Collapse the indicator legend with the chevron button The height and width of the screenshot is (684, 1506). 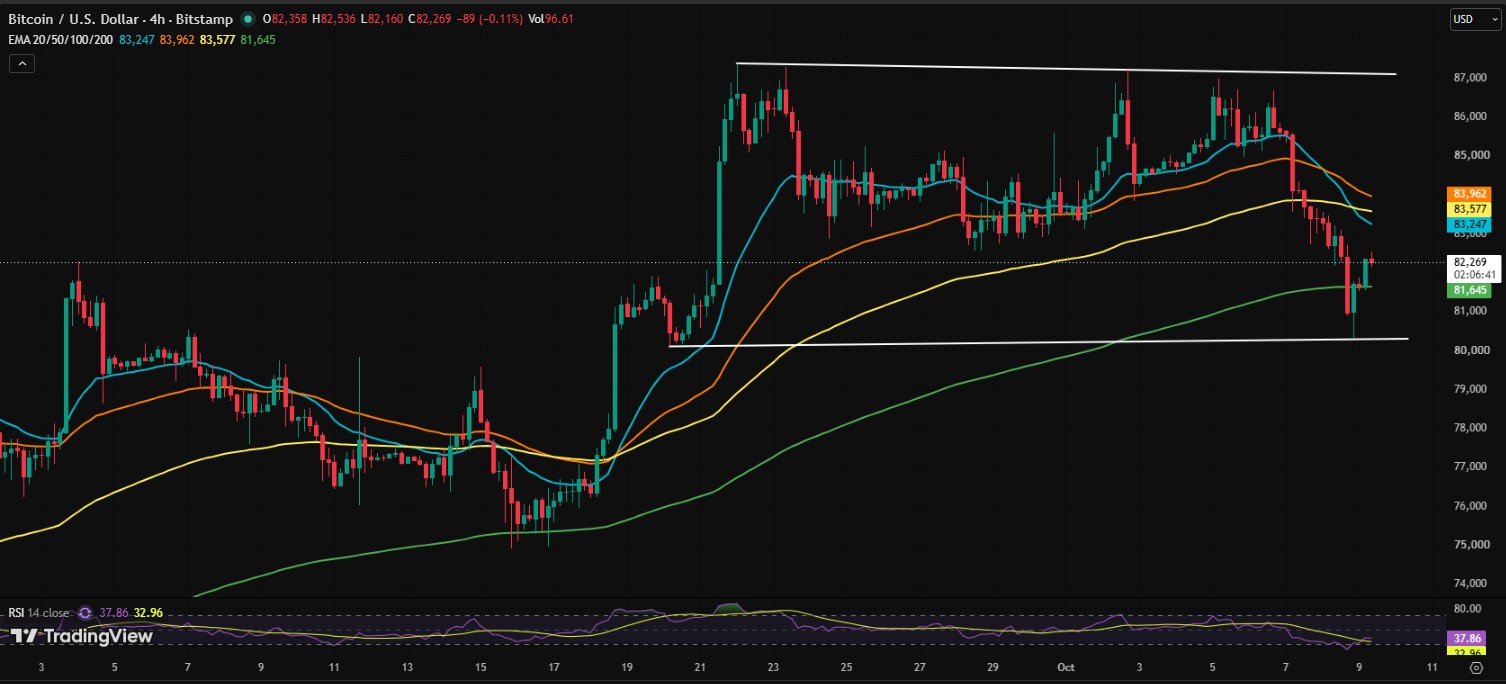(22, 64)
